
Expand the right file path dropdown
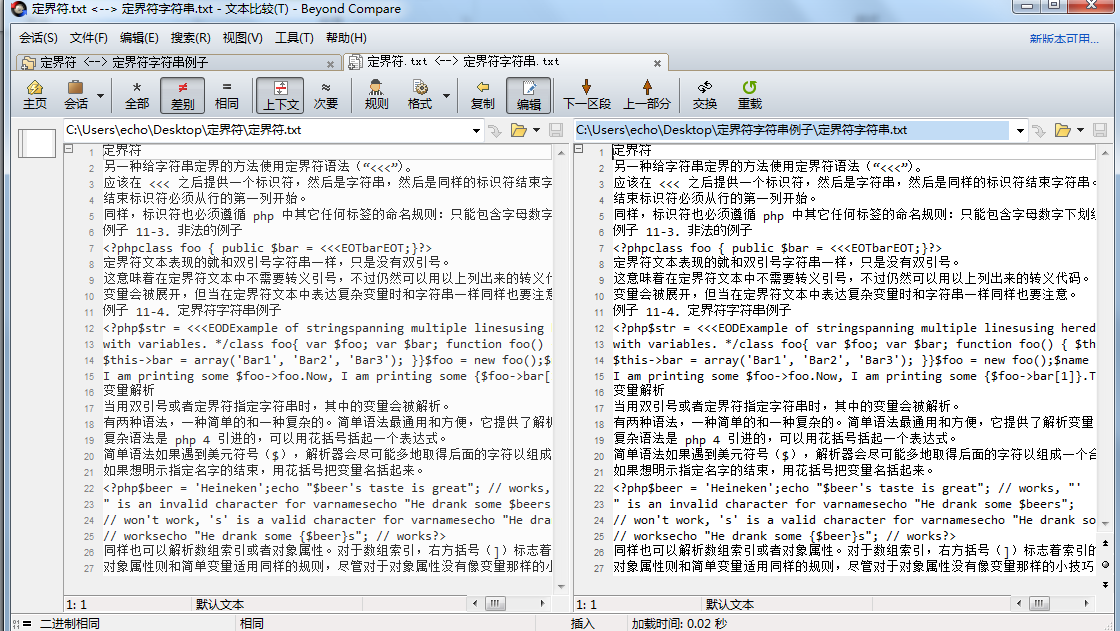tap(1019, 130)
